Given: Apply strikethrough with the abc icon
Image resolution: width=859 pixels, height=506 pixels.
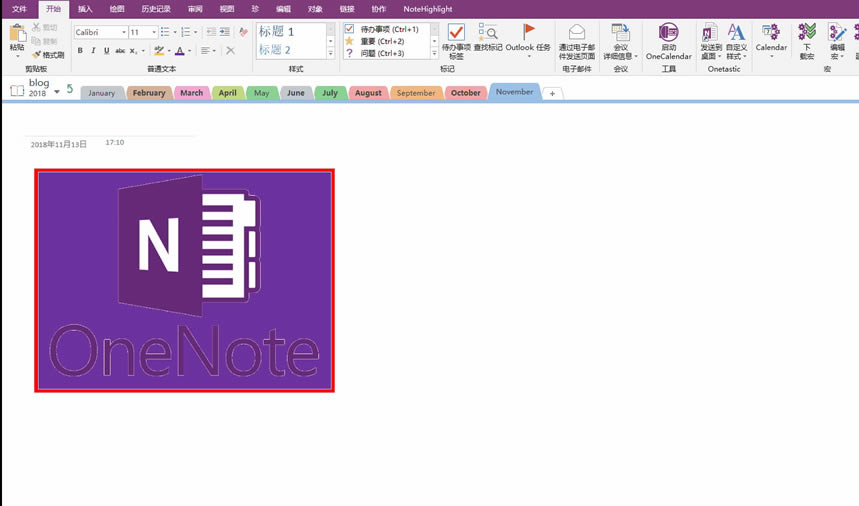Looking at the screenshot, I should pyautogui.click(x=120, y=50).
